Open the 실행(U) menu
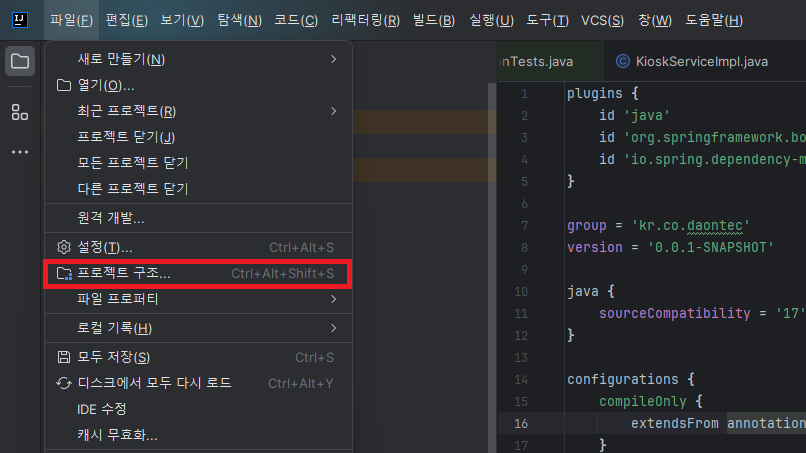The height and width of the screenshot is (453, 806). (491, 21)
